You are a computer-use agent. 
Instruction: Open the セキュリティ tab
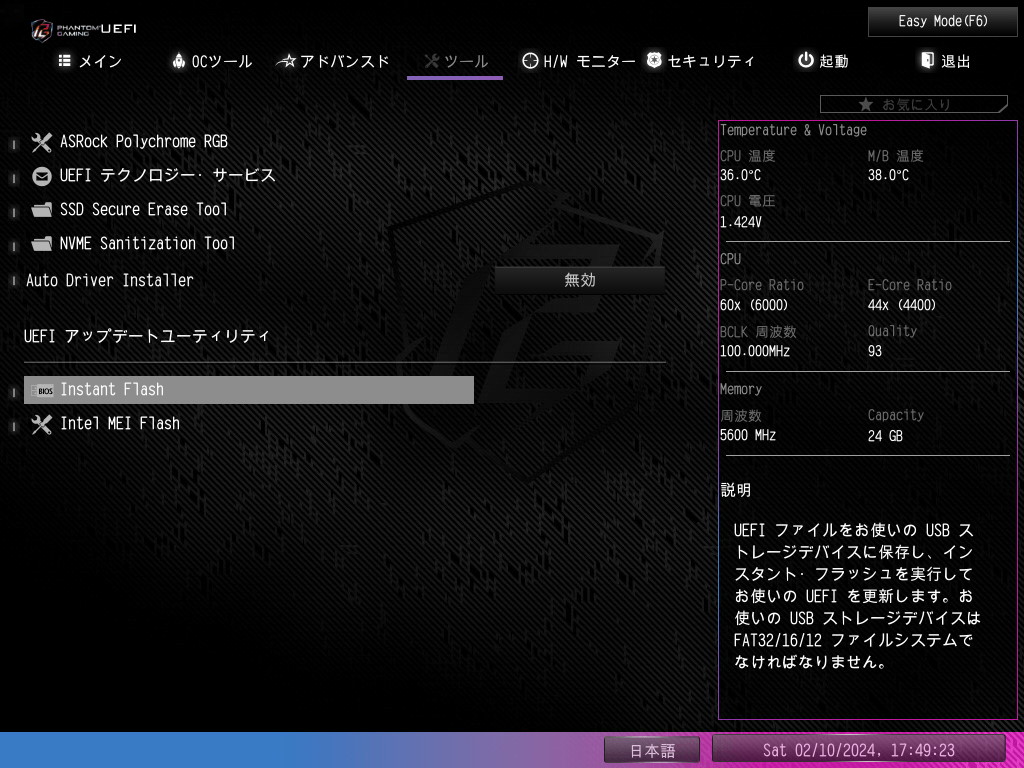[700, 61]
